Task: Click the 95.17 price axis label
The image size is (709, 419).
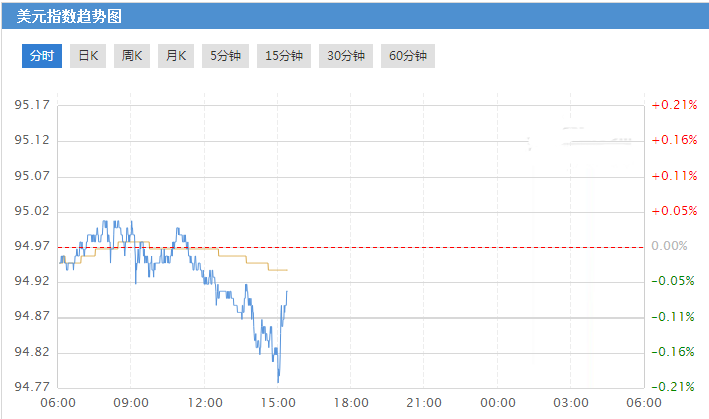Action: click(x=32, y=105)
